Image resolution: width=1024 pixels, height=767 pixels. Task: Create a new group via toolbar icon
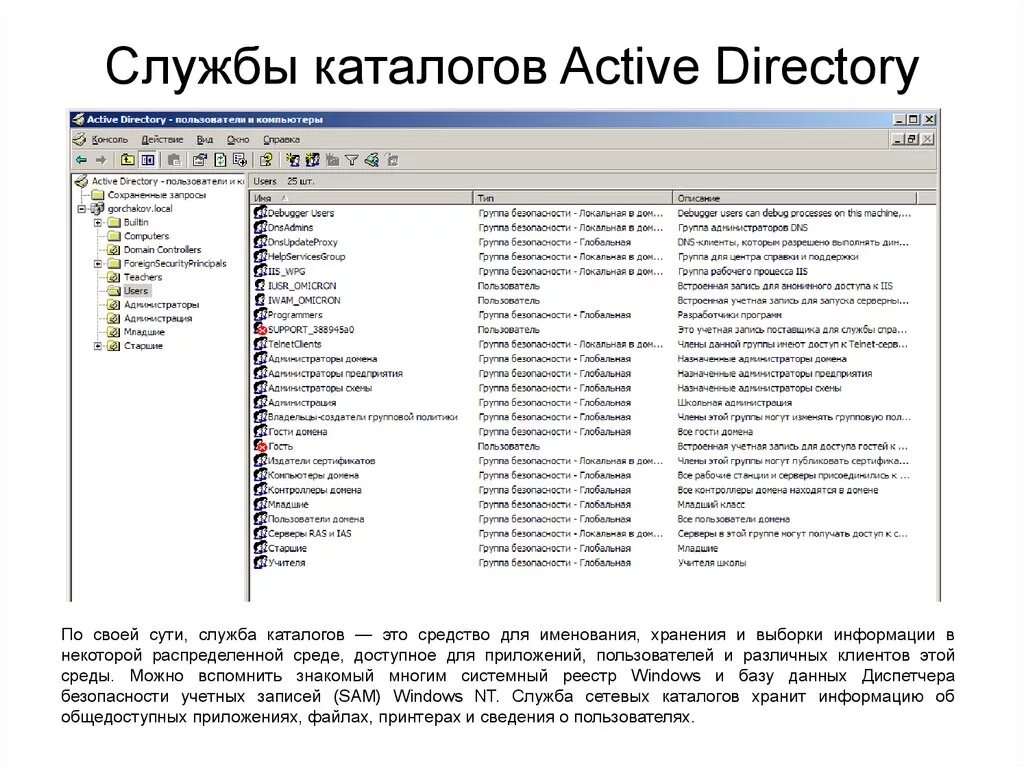[313, 160]
